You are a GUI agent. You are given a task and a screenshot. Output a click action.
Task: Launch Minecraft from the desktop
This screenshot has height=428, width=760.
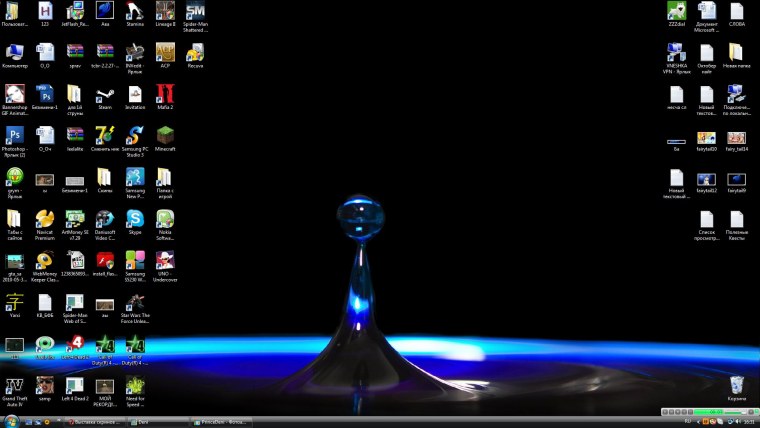point(165,135)
